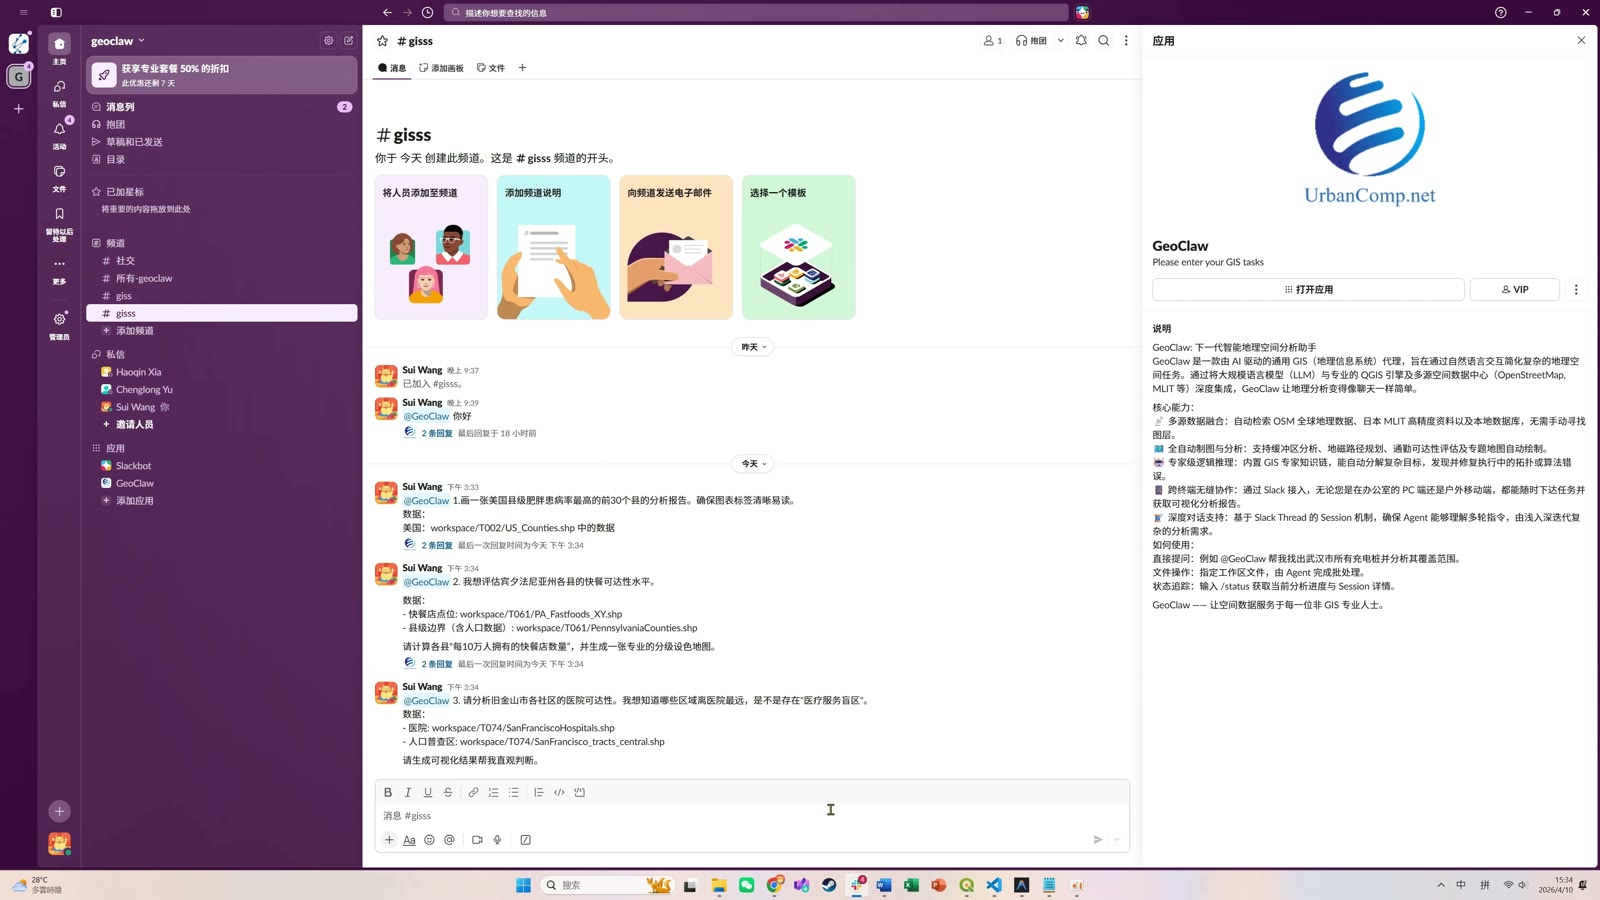1600x900 pixels.
Task: Open 草稿和已发送 in sidebar
Action: pos(221,142)
